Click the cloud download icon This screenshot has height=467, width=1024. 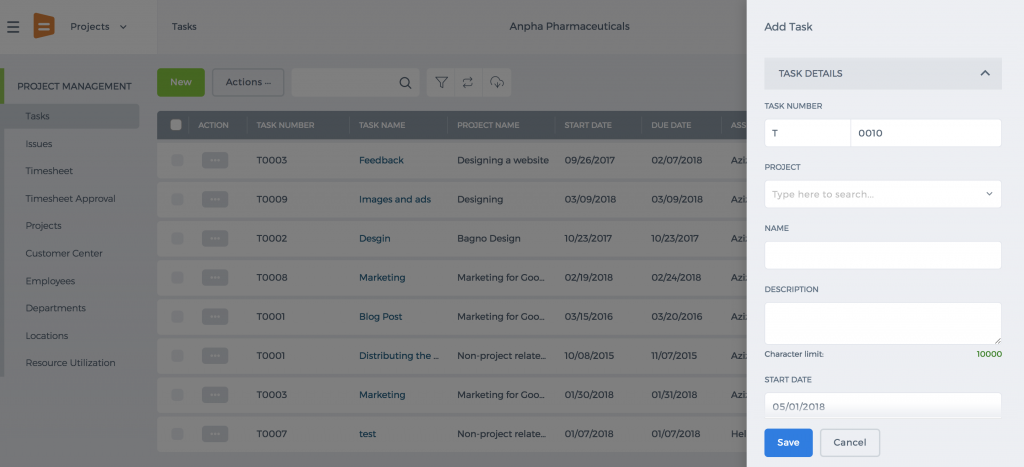(497, 82)
